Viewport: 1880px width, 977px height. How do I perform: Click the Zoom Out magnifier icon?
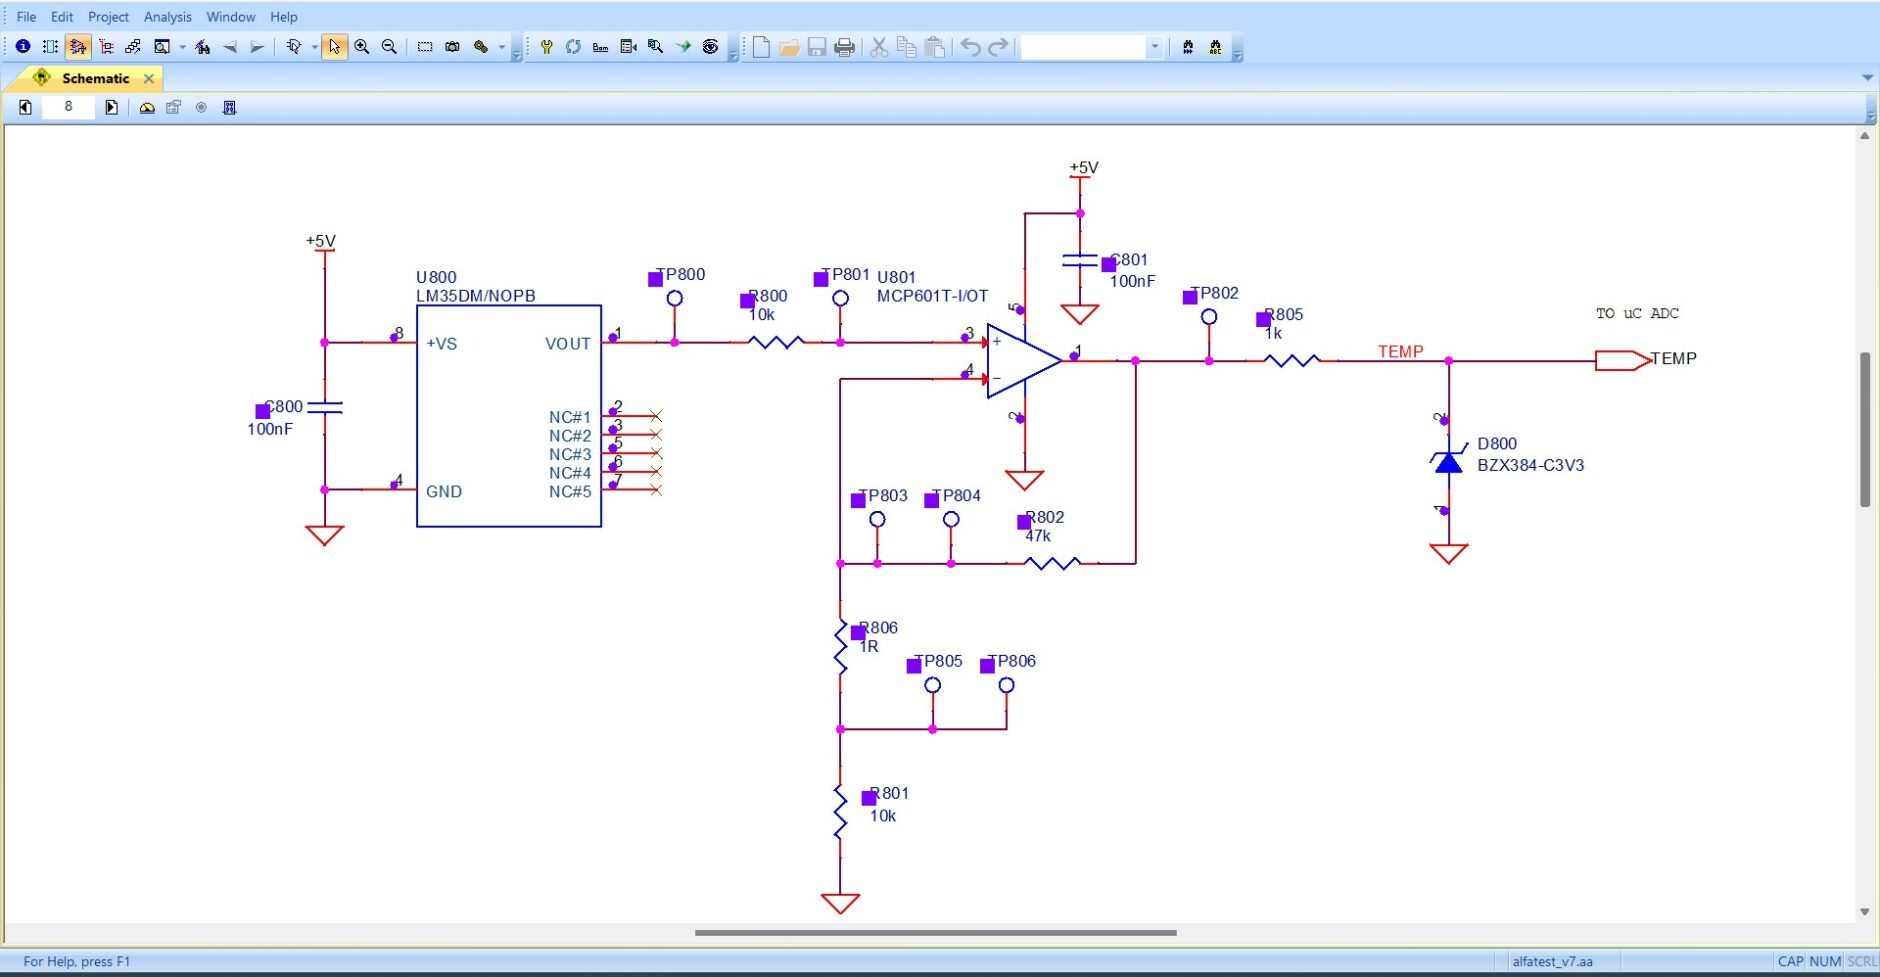(390, 47)
